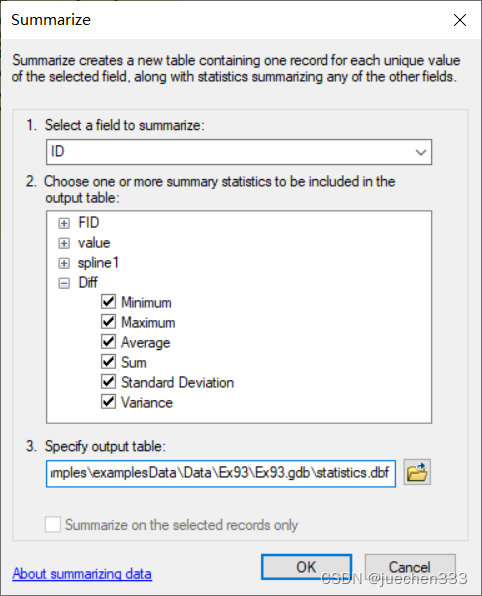Uncheck the Minimum statistic checkbox

108,302
